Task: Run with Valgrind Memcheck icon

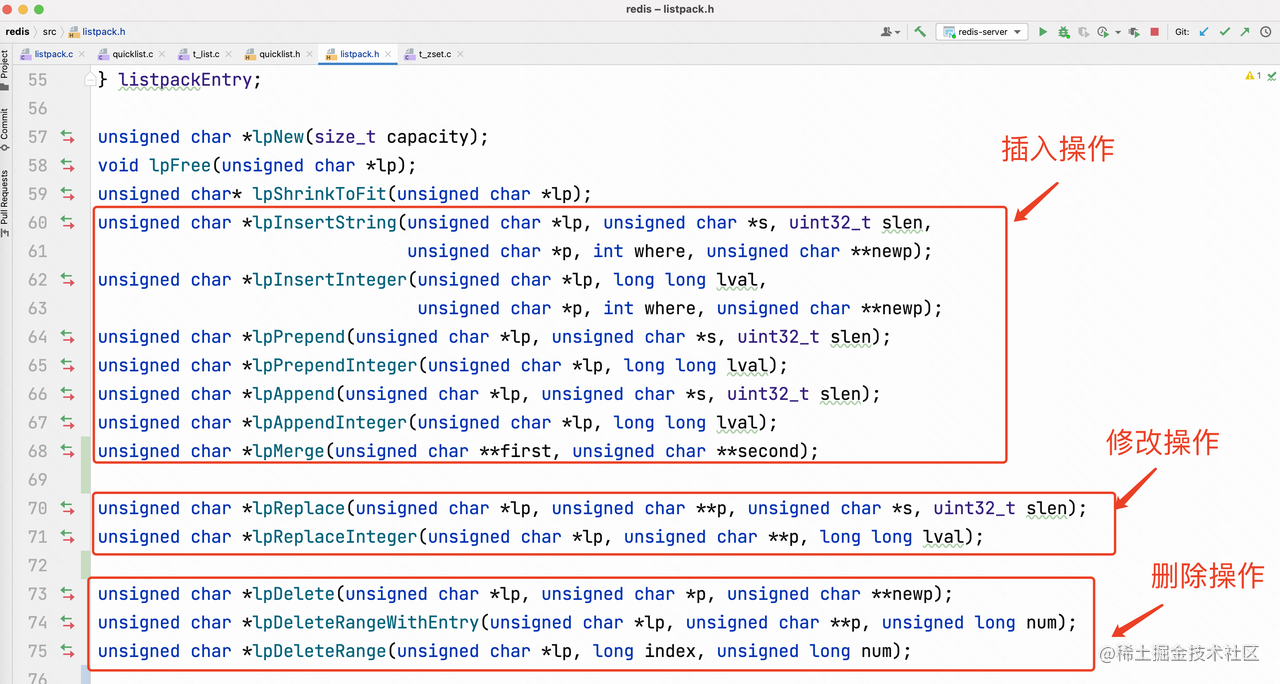Action: (1134, 32)
